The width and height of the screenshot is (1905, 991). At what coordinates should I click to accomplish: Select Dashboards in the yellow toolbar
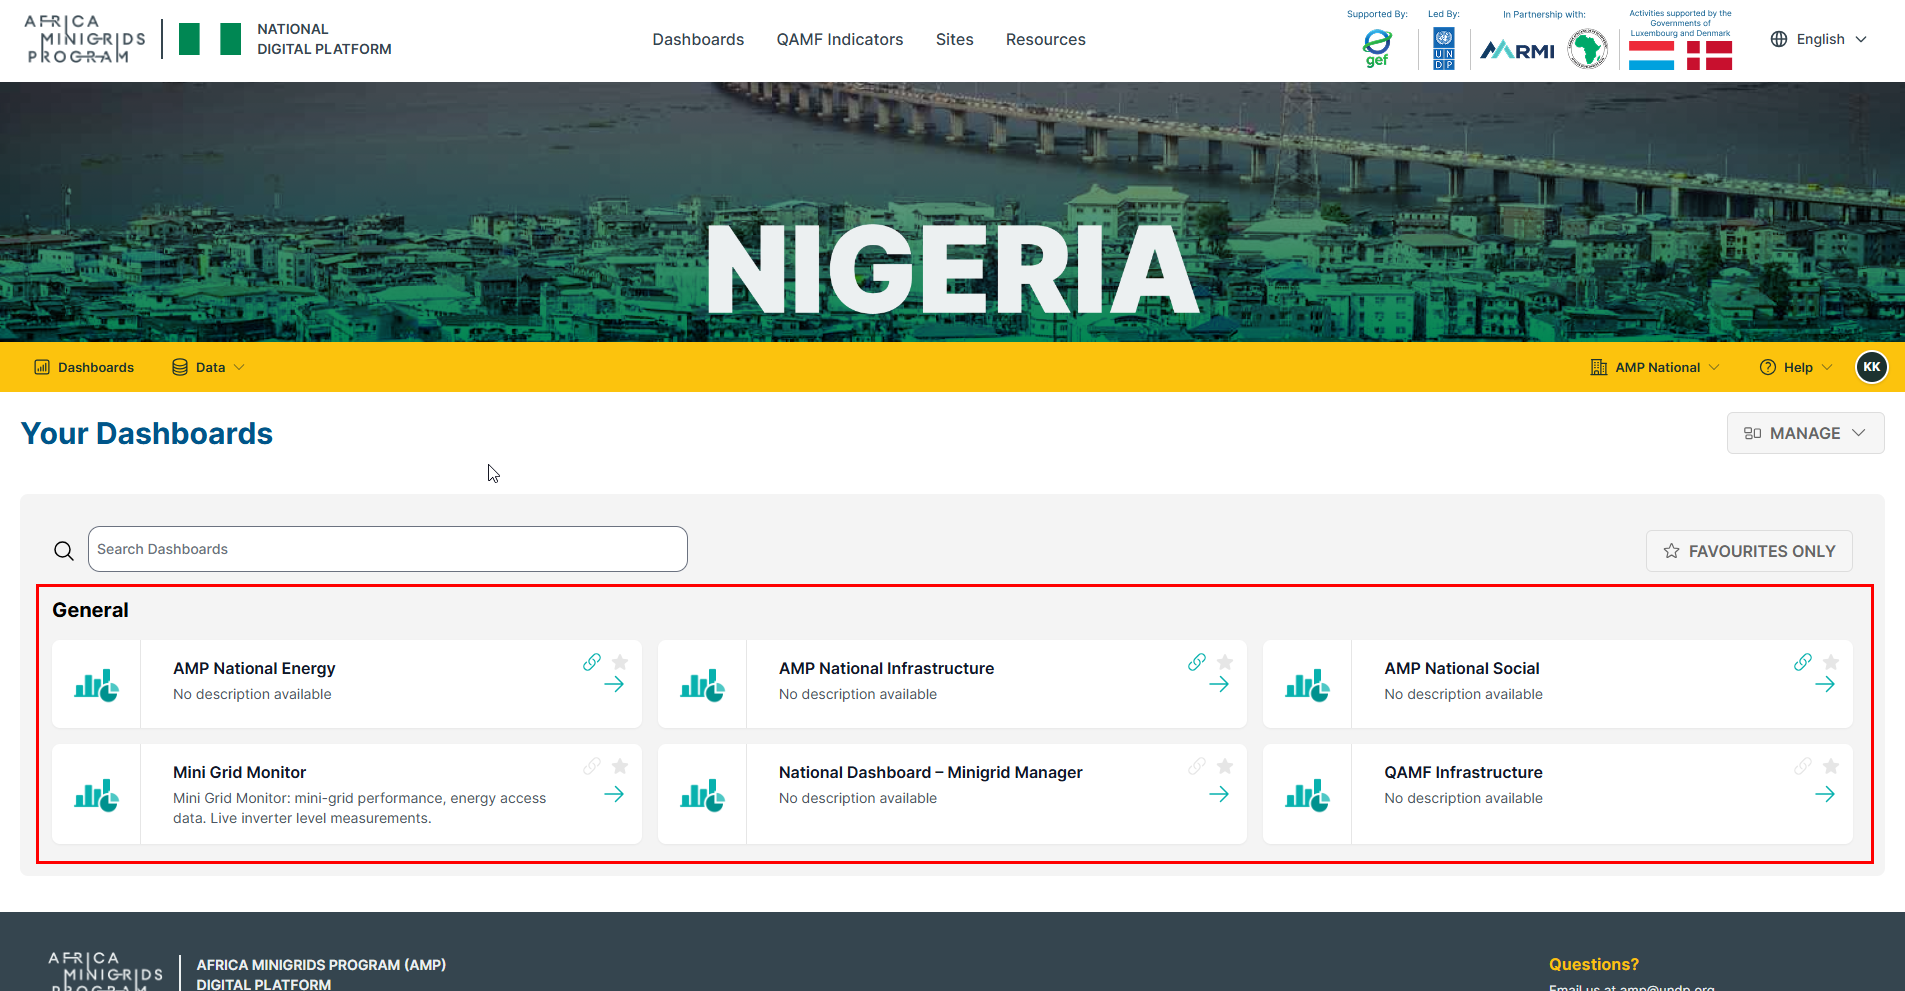click(84, 367)
